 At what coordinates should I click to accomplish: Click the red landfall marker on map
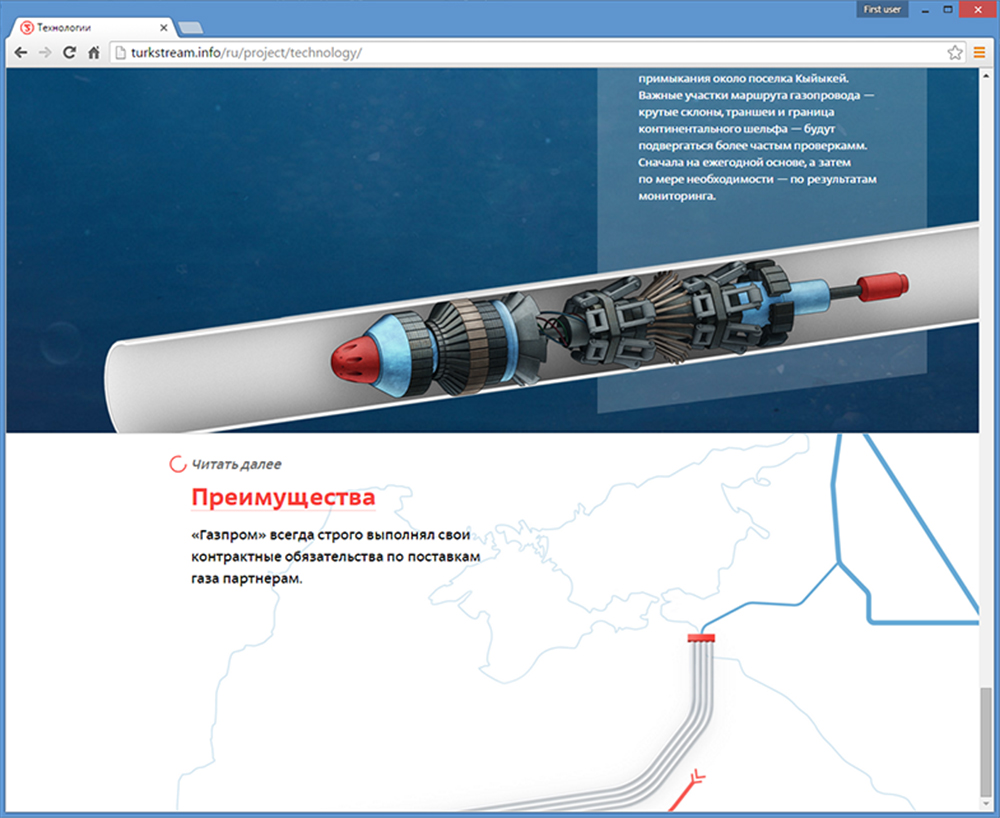[701, 637]
